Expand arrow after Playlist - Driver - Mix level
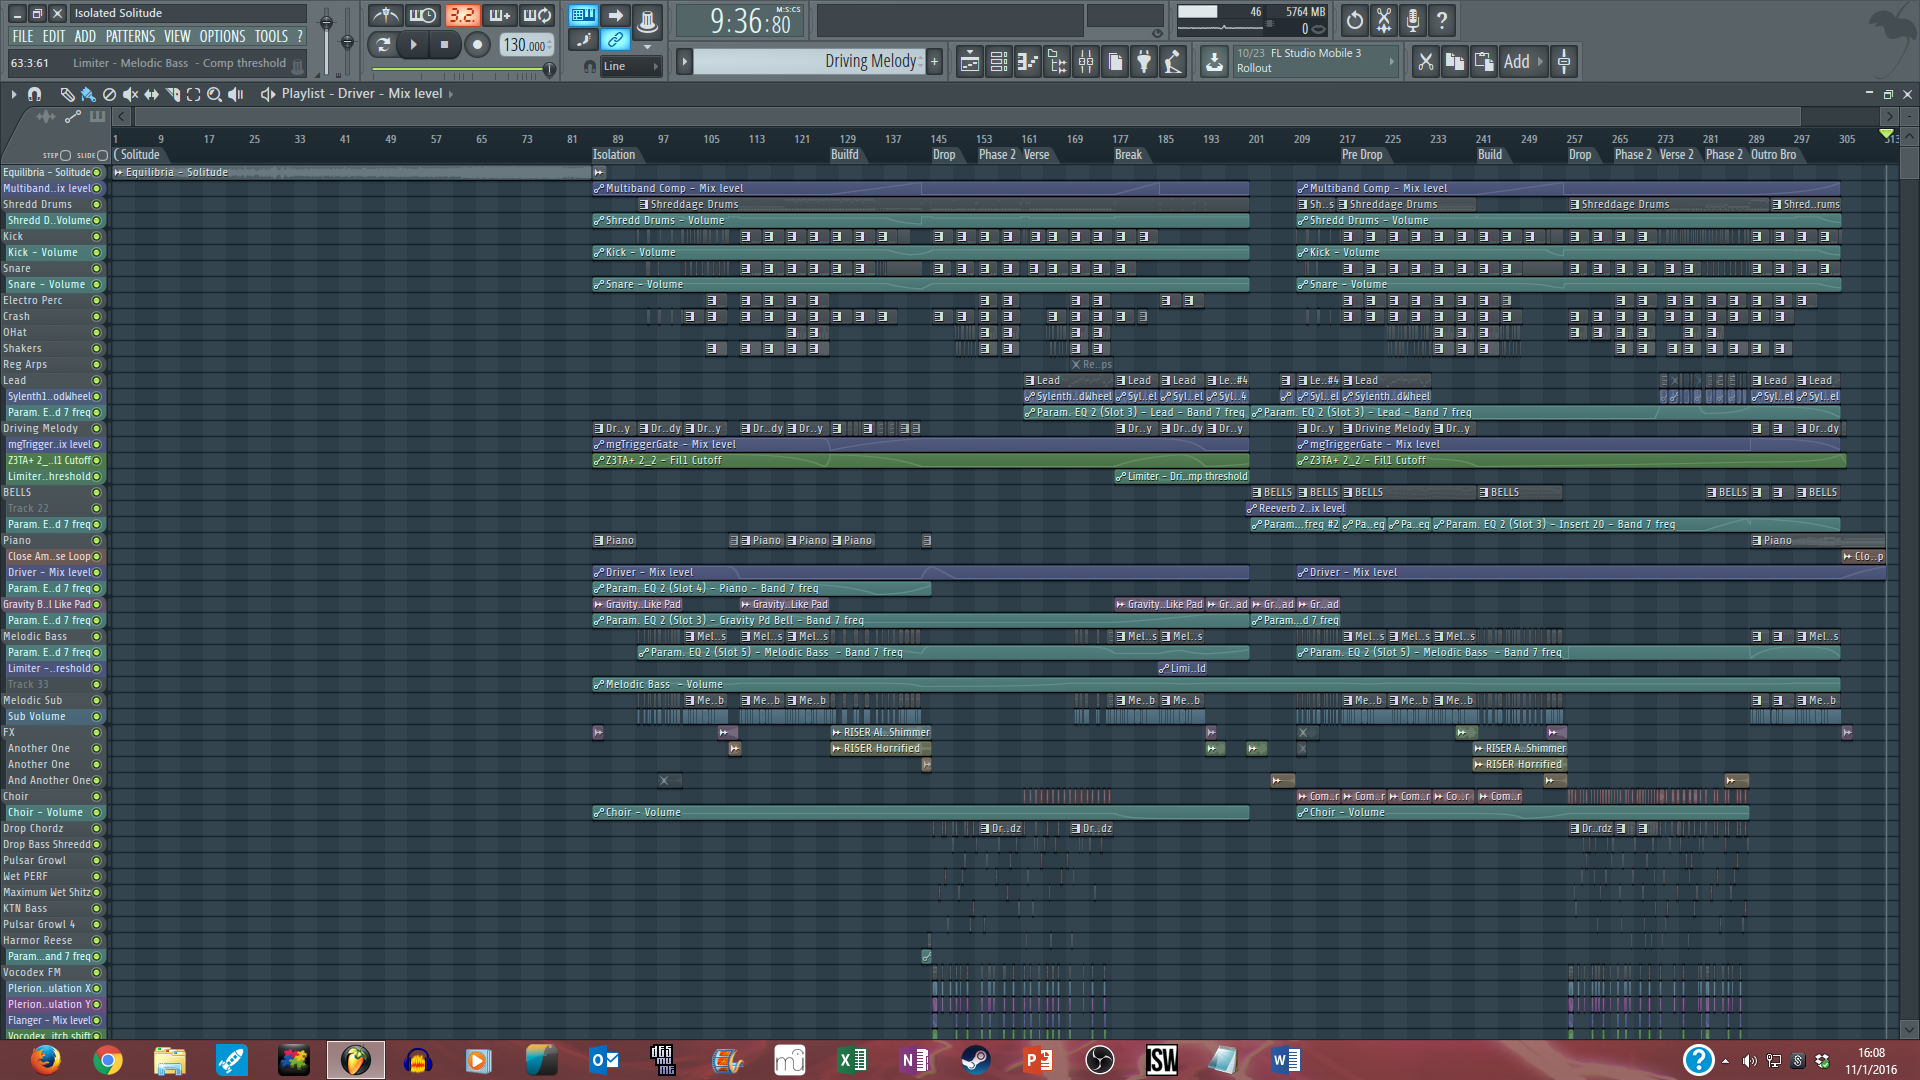Screen dimensions: 1920x1080 click(451, 94)
